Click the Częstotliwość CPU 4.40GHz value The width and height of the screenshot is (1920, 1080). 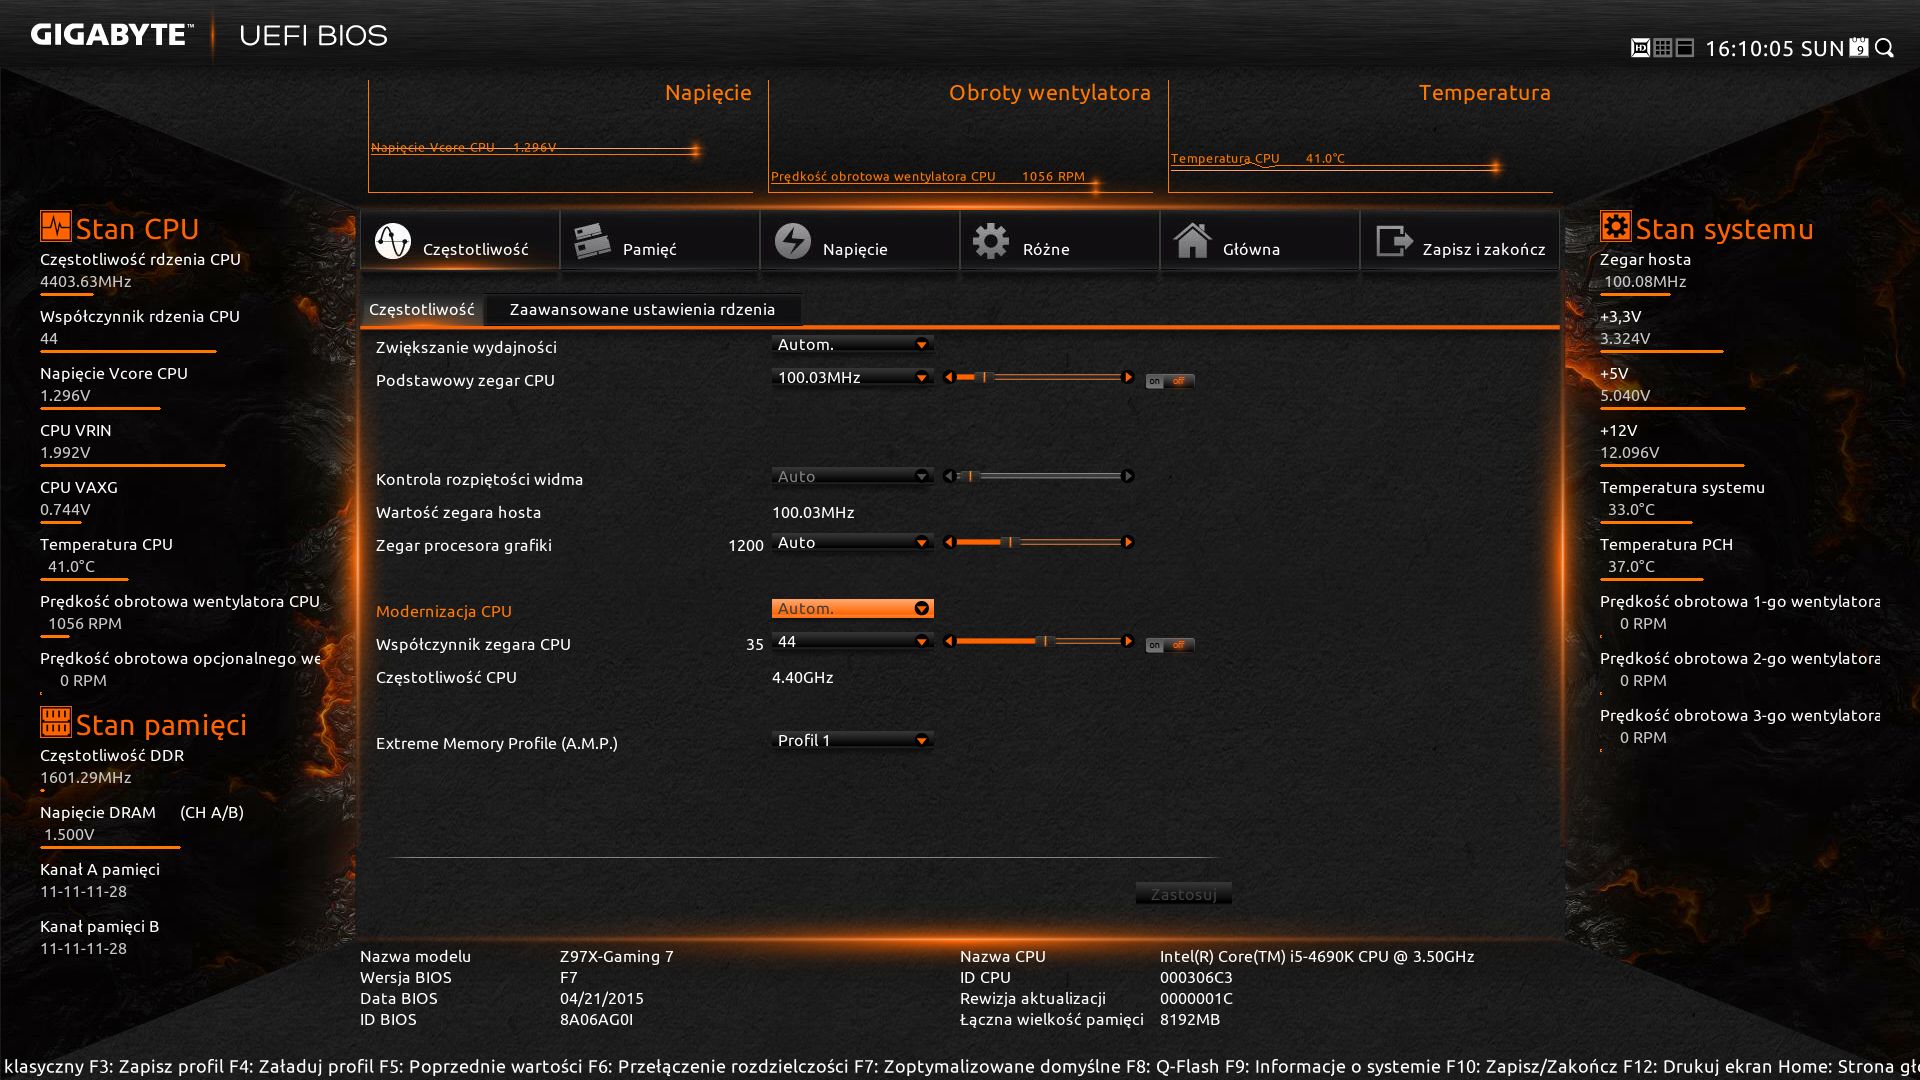click(803, 678)
